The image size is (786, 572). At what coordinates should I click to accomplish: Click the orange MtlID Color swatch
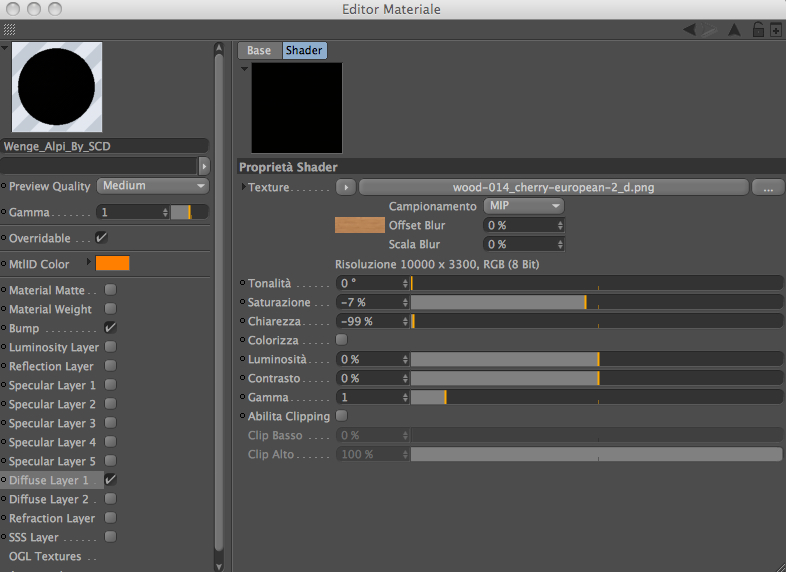point(113,264)
